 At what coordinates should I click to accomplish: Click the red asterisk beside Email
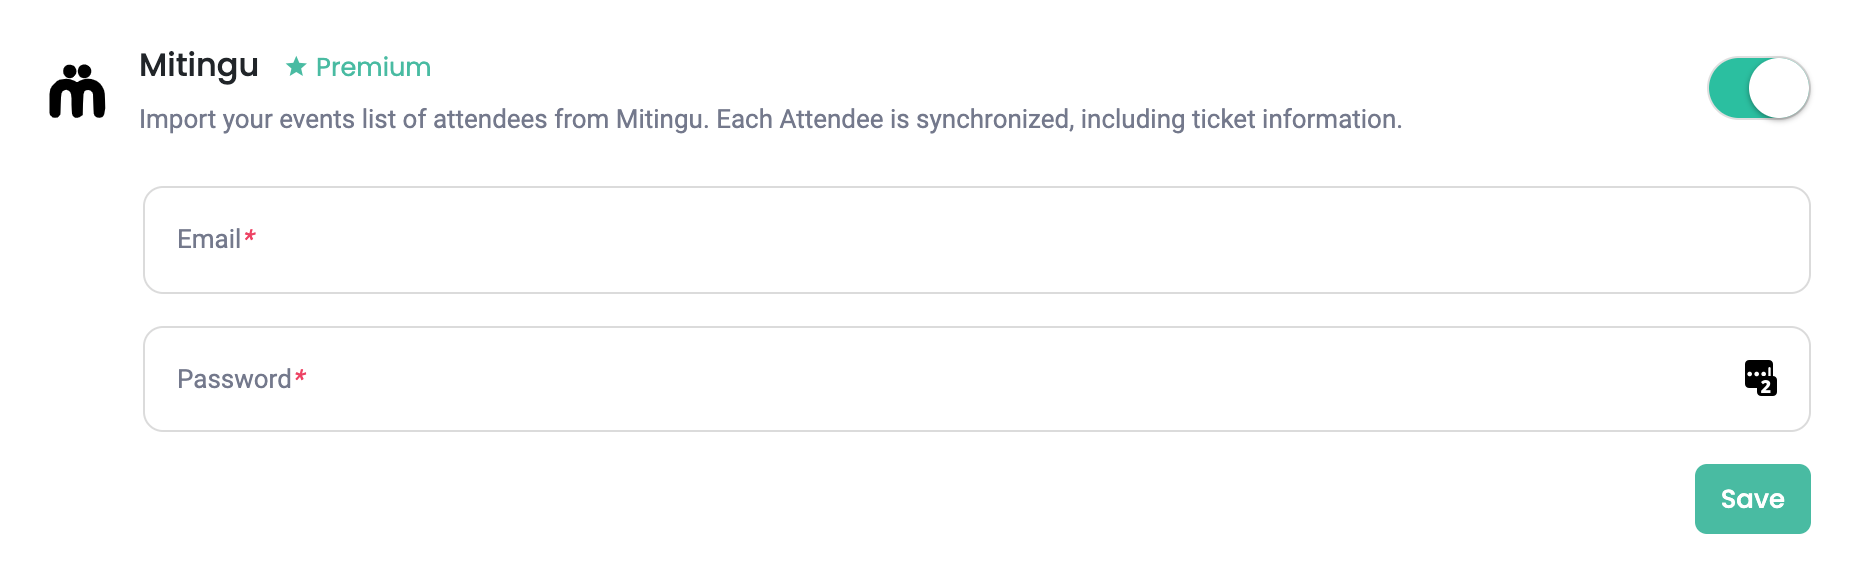tap(250, 236)
